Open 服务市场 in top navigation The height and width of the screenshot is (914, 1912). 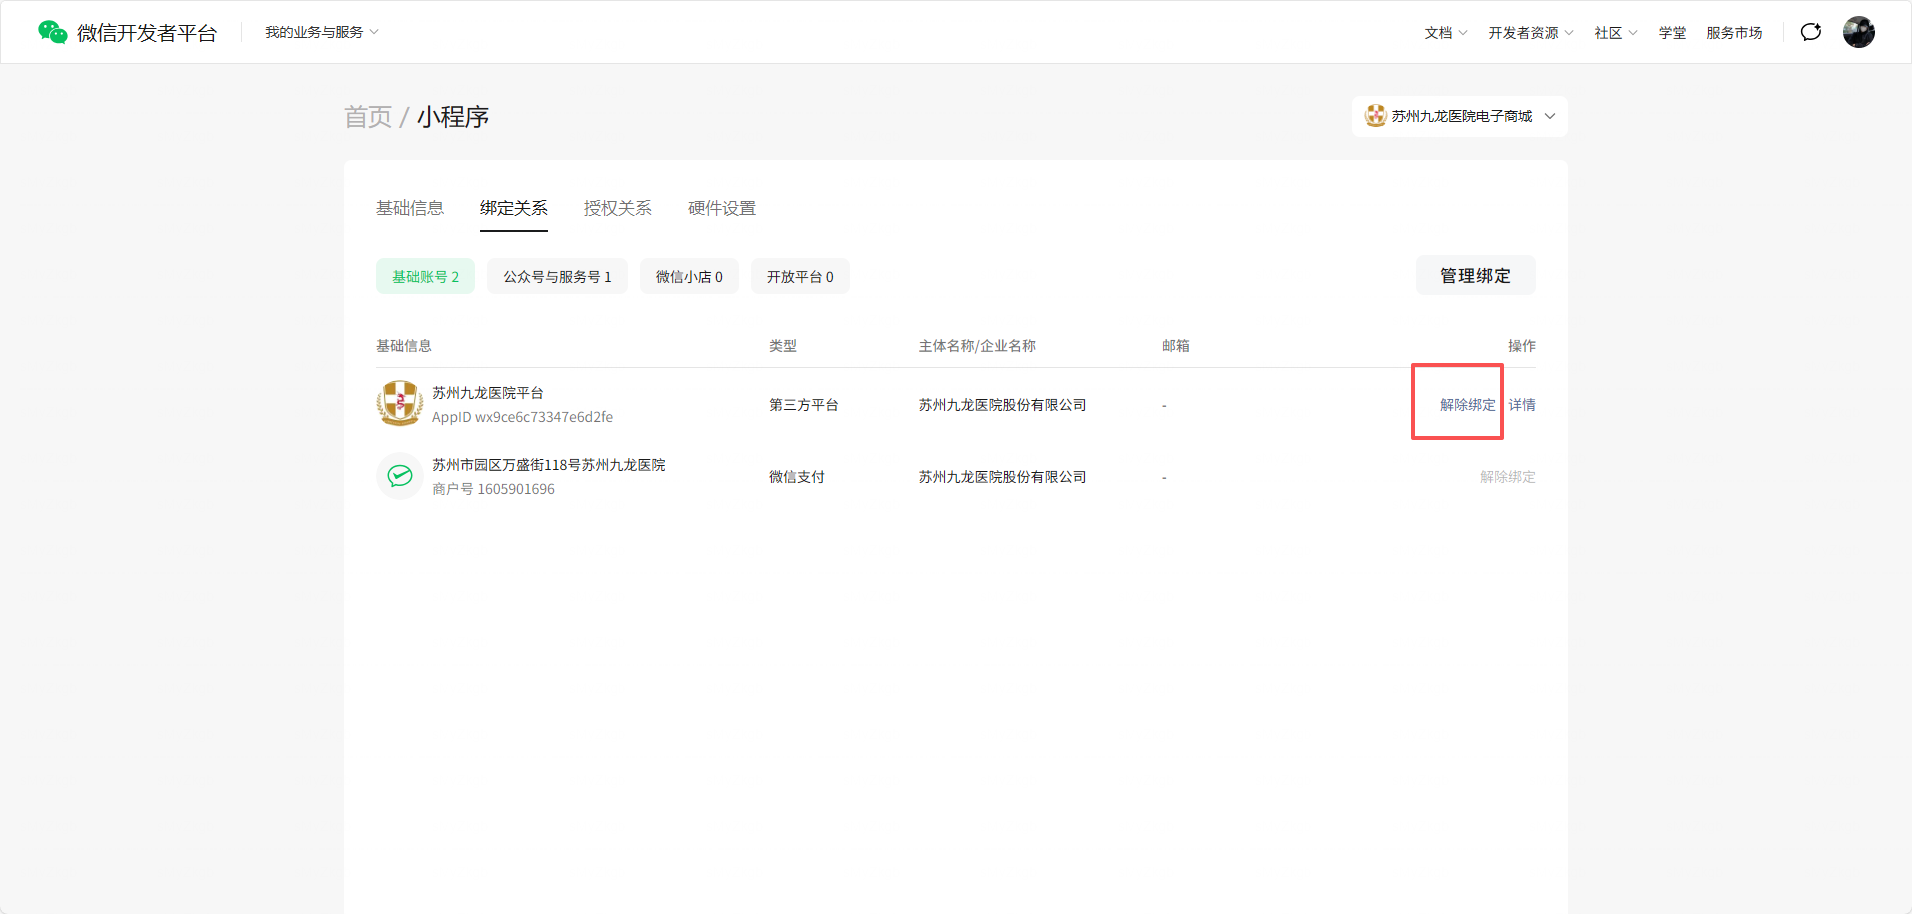point(1734,33)
